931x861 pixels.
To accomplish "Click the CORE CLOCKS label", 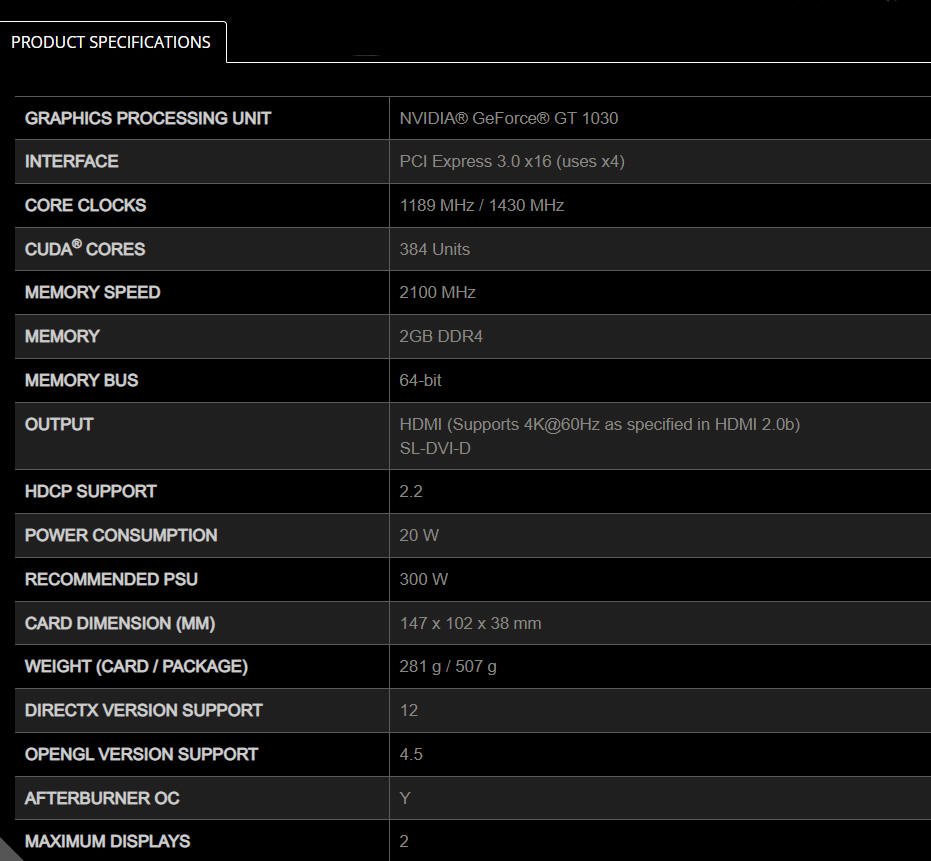I will [x=86, y=205].
